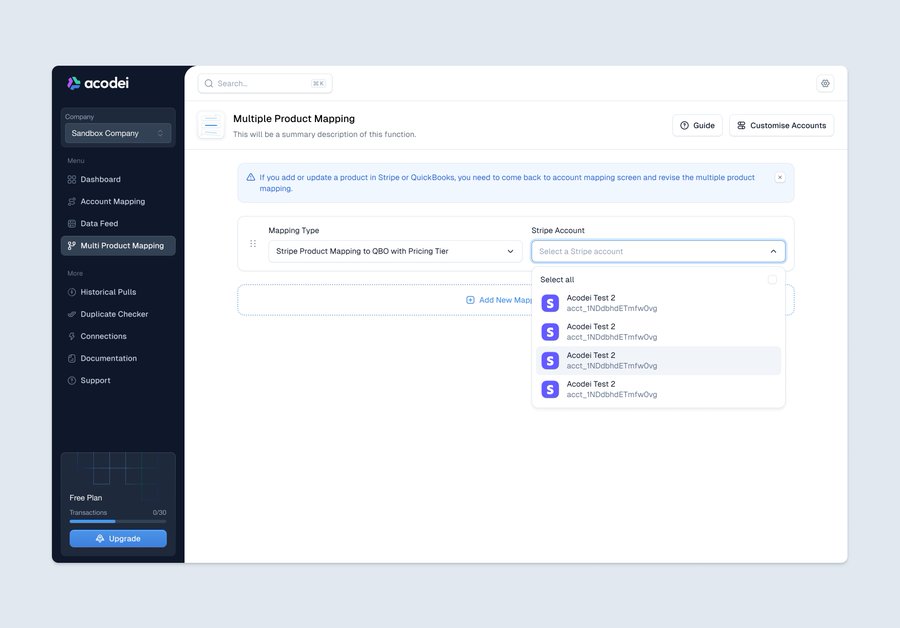Open Duplicate Checker

tap(118, 314)
